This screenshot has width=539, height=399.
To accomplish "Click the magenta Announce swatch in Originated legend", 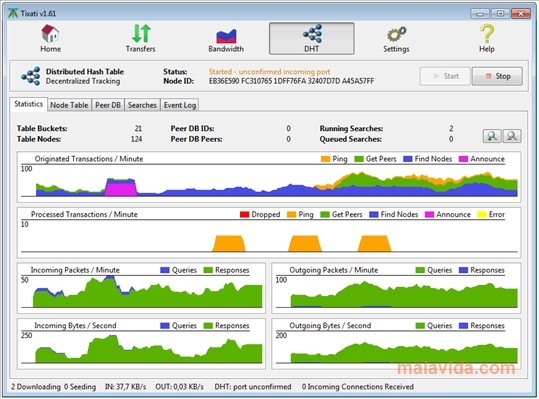I will (463, 159).
